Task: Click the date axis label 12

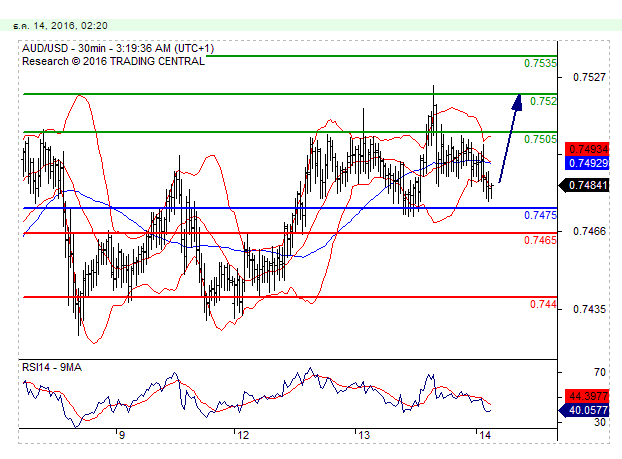Action: click(243, 435)
